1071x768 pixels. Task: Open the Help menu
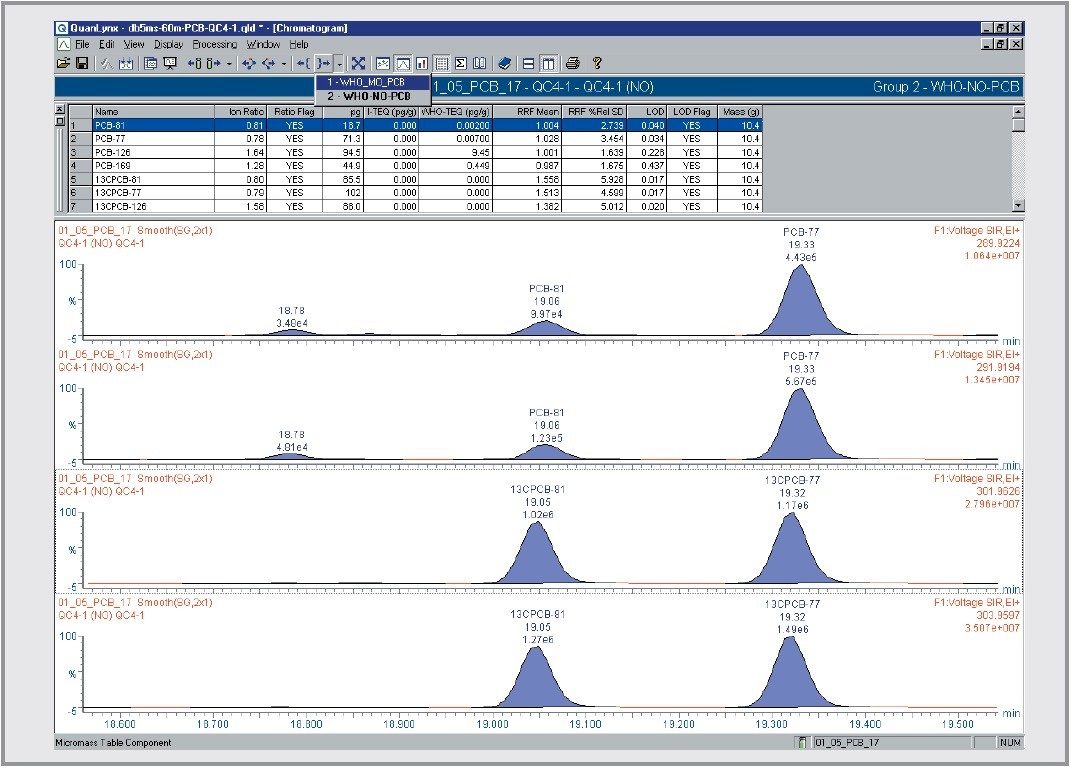click(298, 44)
